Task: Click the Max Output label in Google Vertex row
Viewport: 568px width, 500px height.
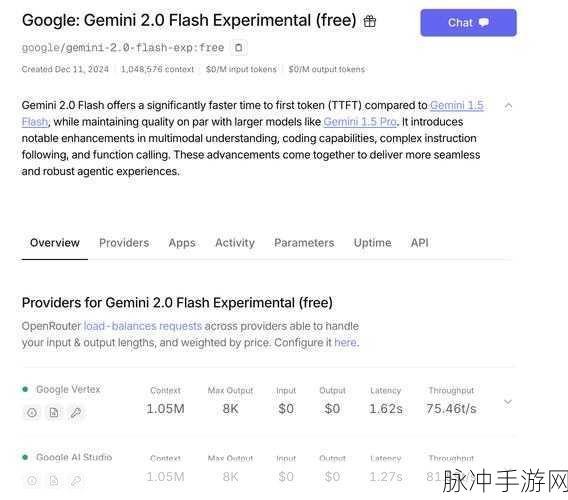Action: pos(230,391)
